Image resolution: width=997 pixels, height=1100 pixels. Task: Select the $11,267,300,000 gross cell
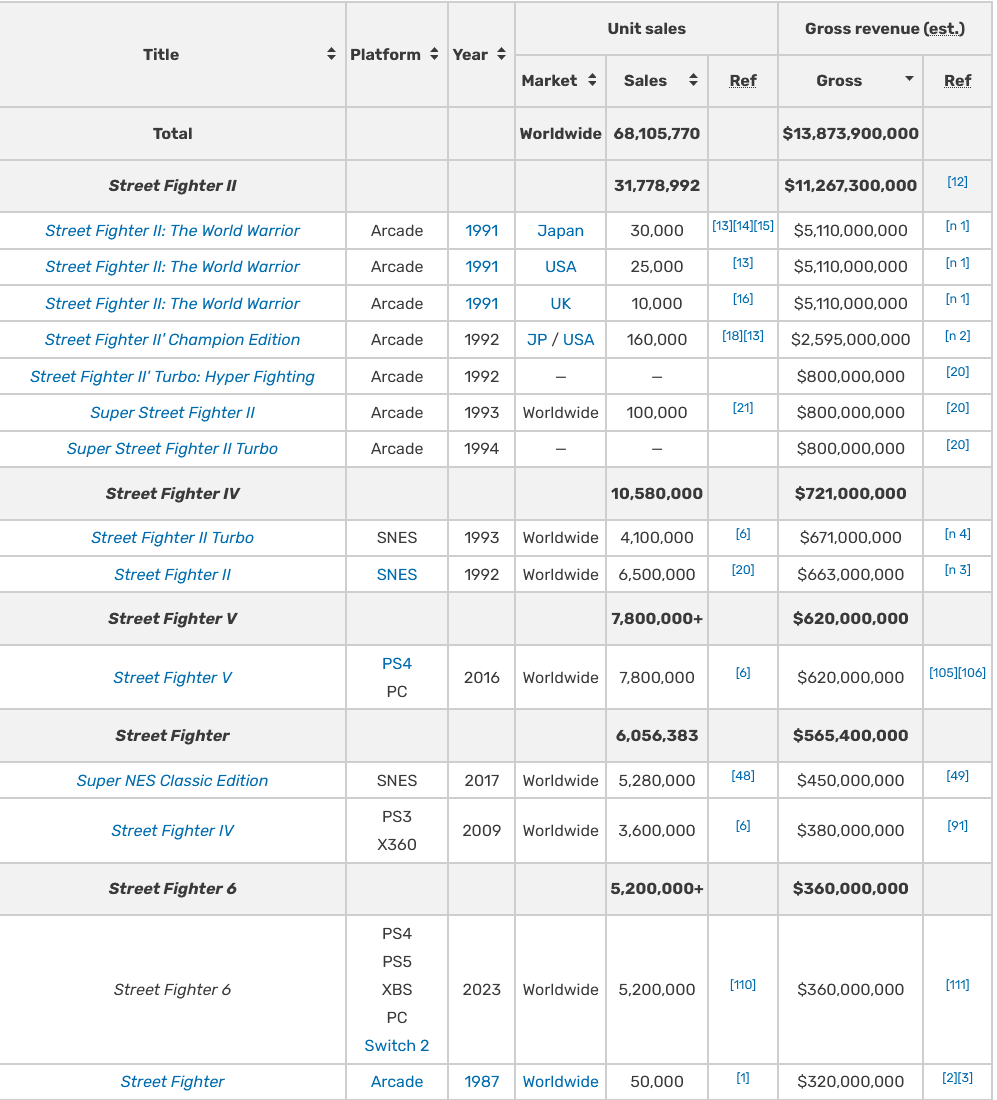850,186
